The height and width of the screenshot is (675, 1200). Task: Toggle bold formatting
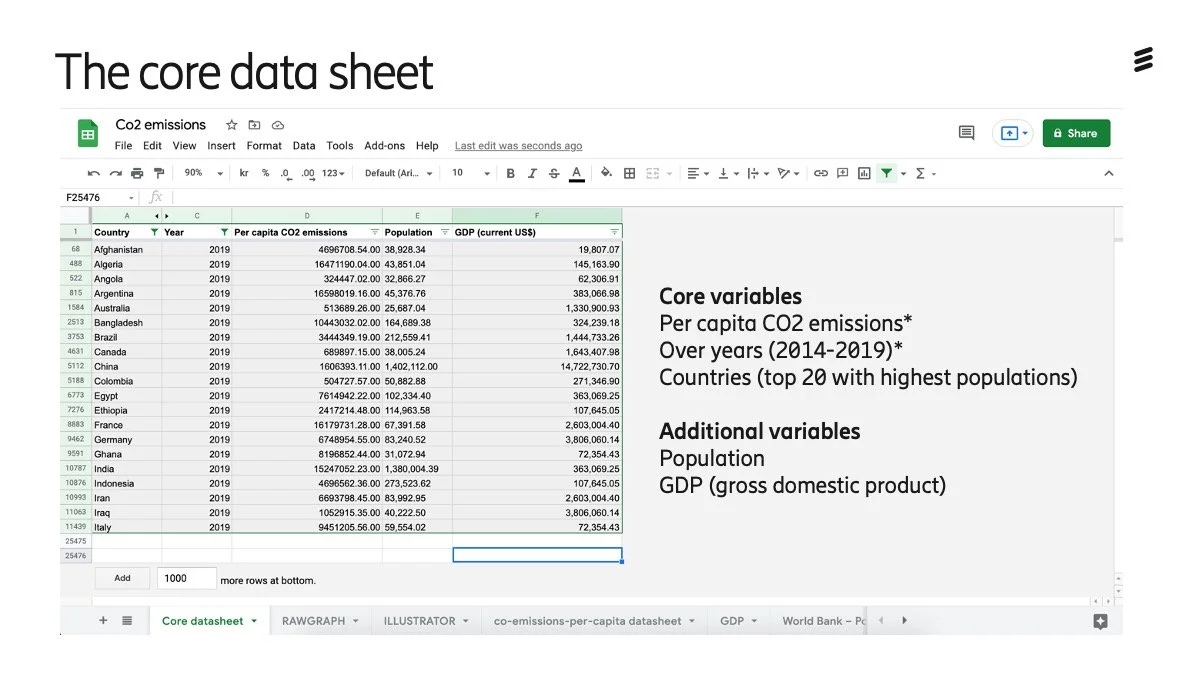[510, 173]
